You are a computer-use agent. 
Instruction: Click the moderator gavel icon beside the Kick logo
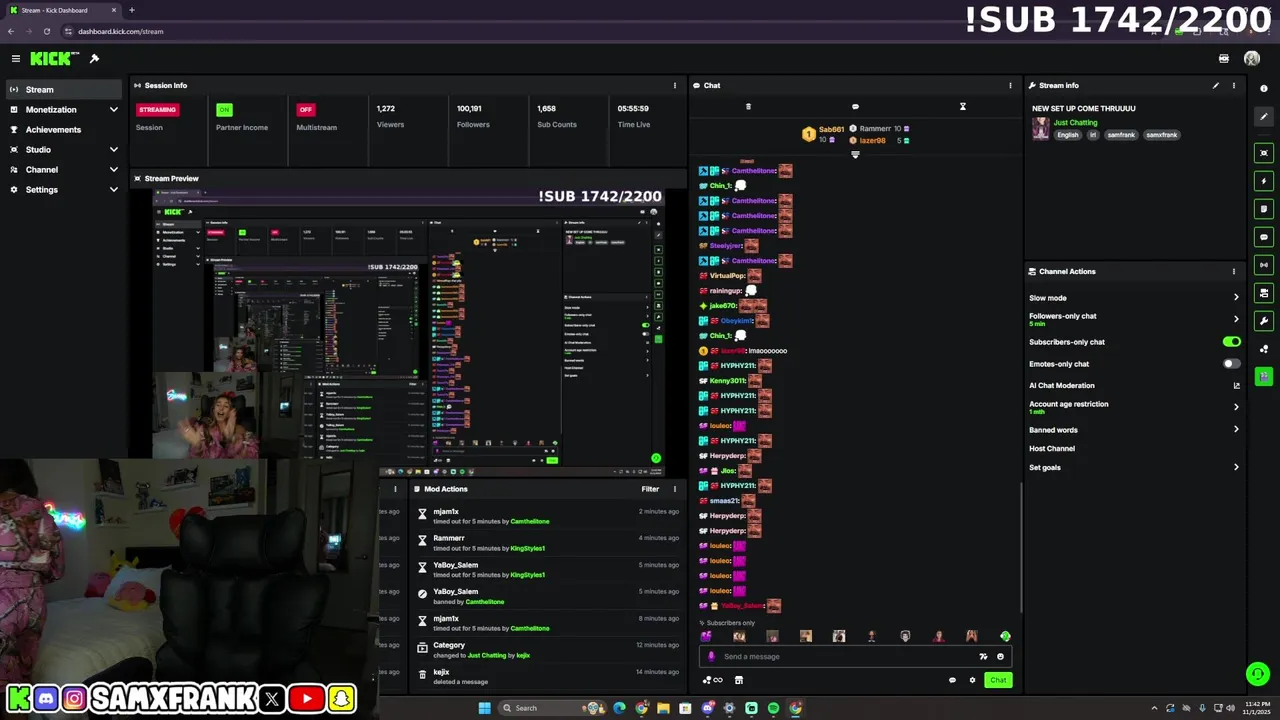click(x=94, y=59)
